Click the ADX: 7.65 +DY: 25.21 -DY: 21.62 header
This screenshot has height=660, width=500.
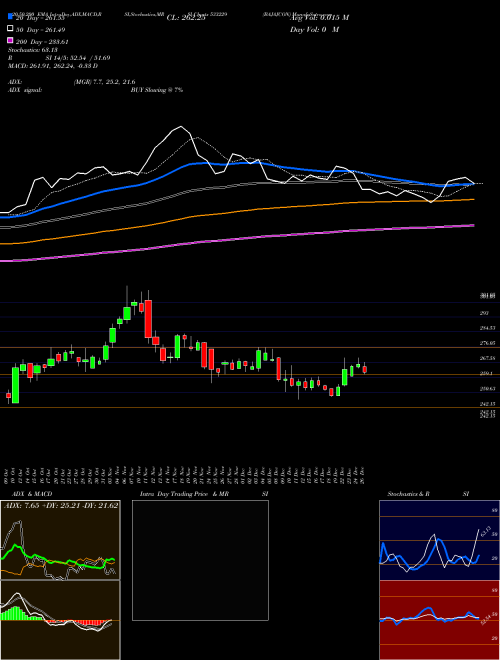click(61, 506)
